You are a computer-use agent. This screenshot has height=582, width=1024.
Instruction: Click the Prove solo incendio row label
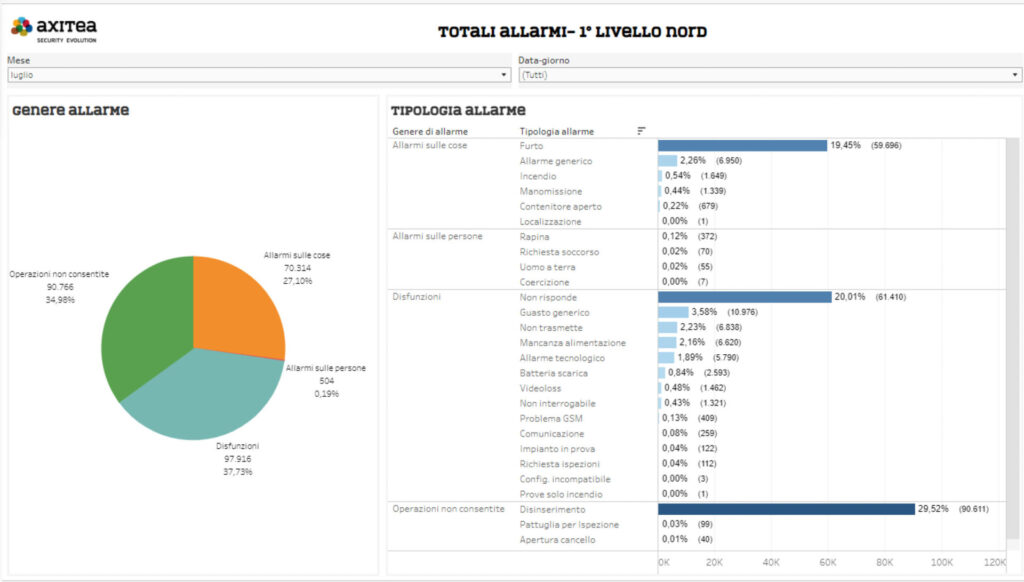pos(560,494)
